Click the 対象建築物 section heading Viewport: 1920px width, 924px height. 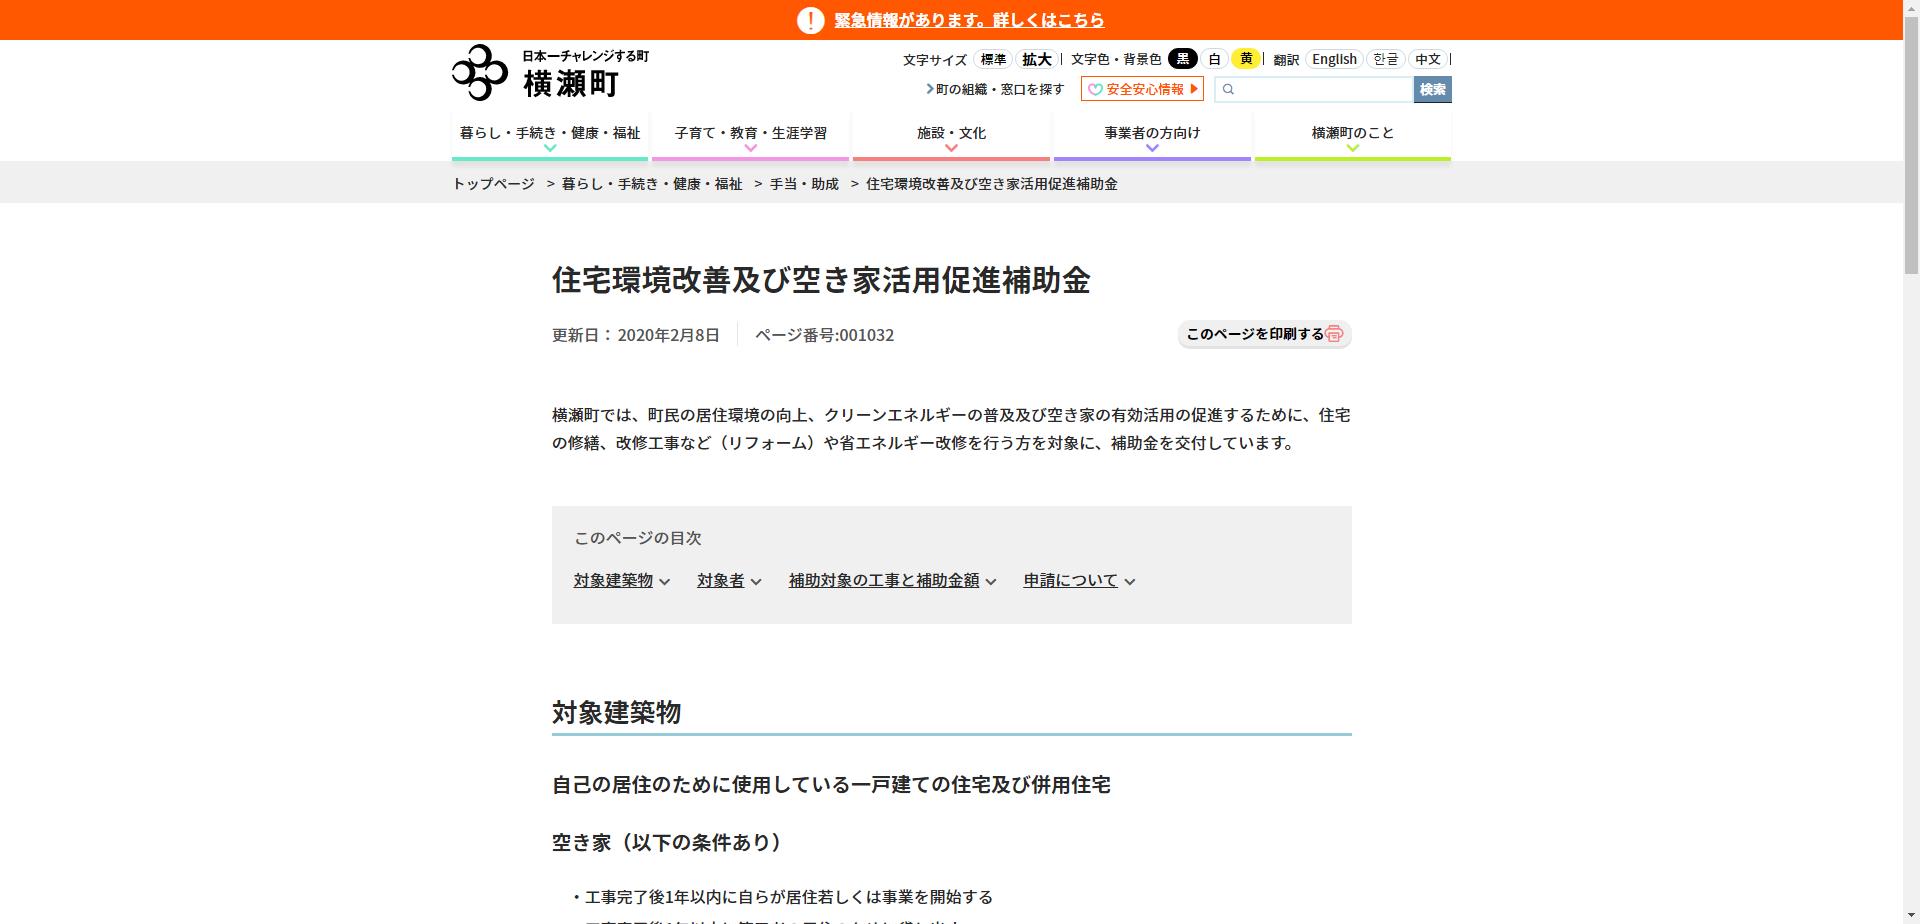616,712
